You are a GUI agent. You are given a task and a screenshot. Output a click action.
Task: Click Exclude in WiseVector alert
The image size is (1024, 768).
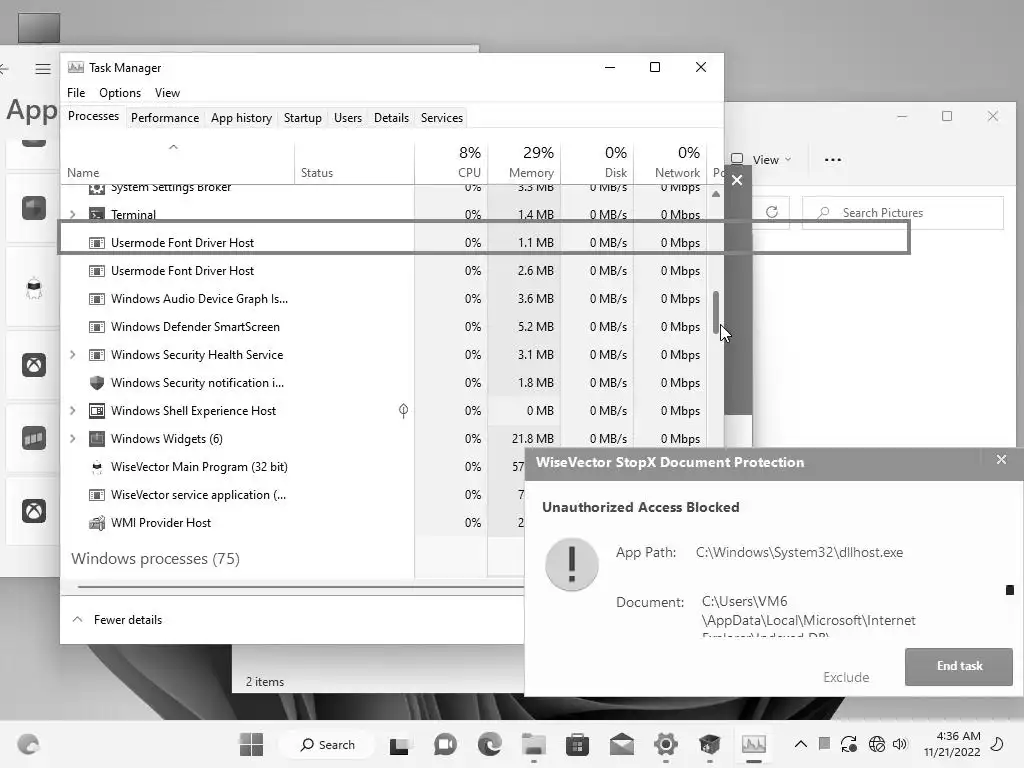[846, 677]
